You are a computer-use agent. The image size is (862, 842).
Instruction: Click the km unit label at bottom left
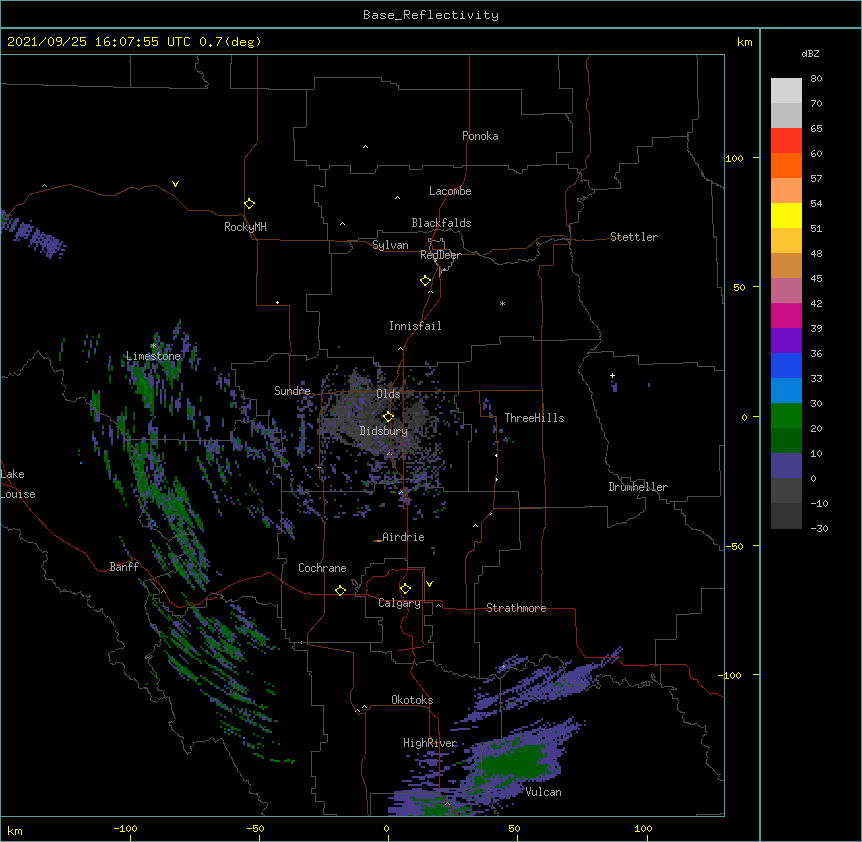15,830
